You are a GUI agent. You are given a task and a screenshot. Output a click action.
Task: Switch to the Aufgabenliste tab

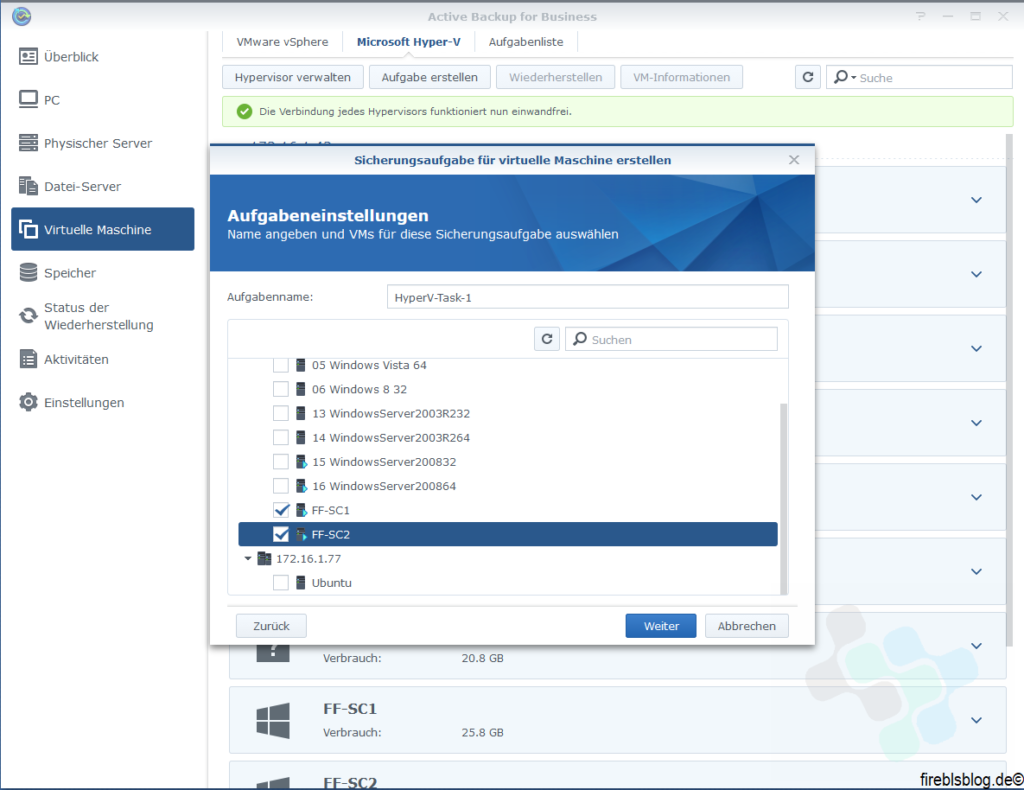click(x=526, y=42)
